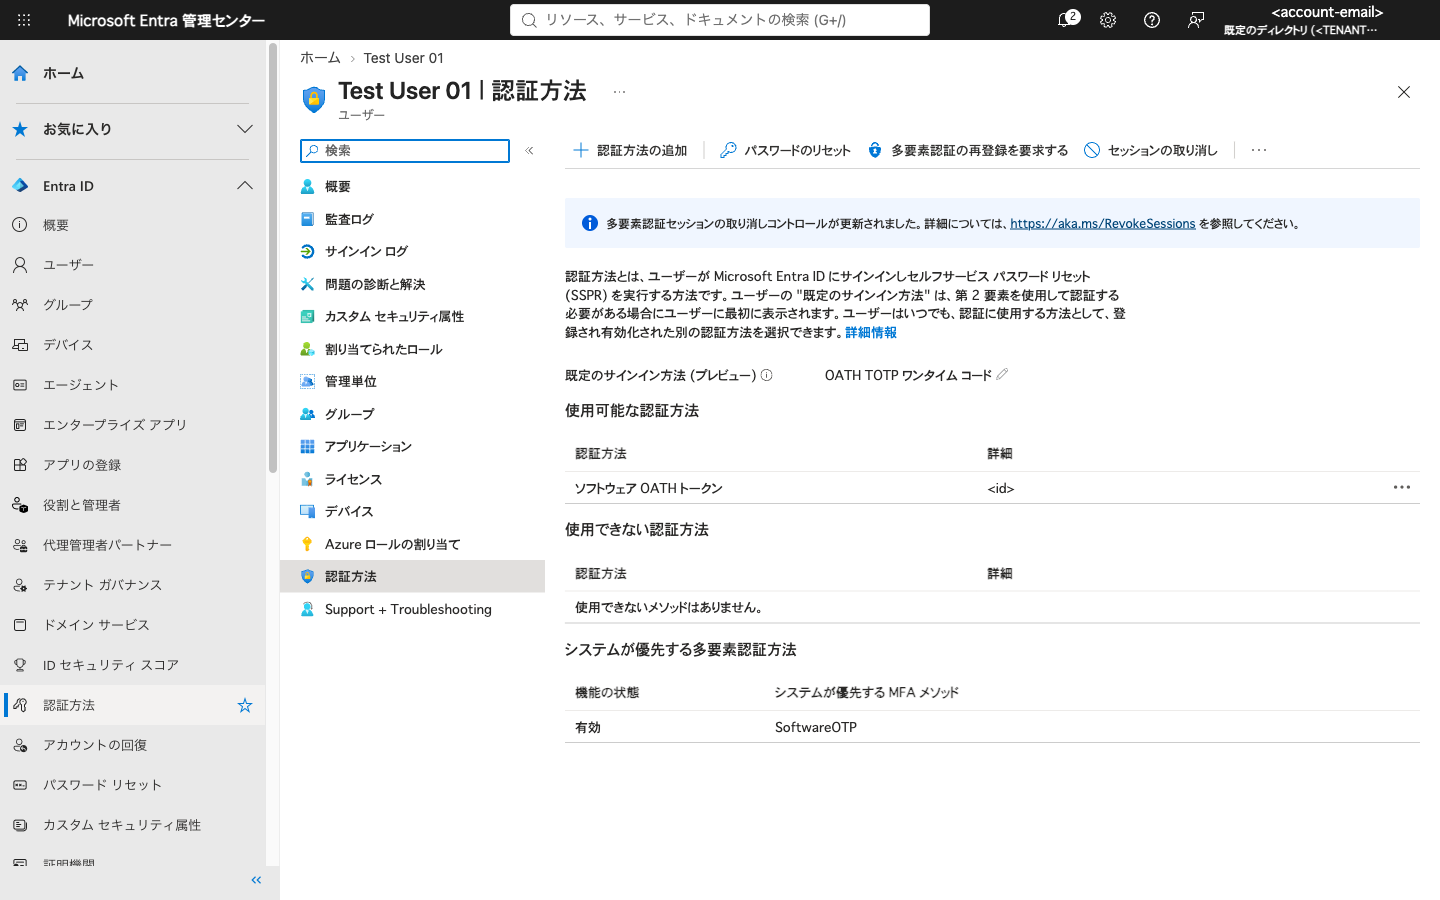Focus the global resource search box
Screen dimensions: 1440x900
point(720,20)
